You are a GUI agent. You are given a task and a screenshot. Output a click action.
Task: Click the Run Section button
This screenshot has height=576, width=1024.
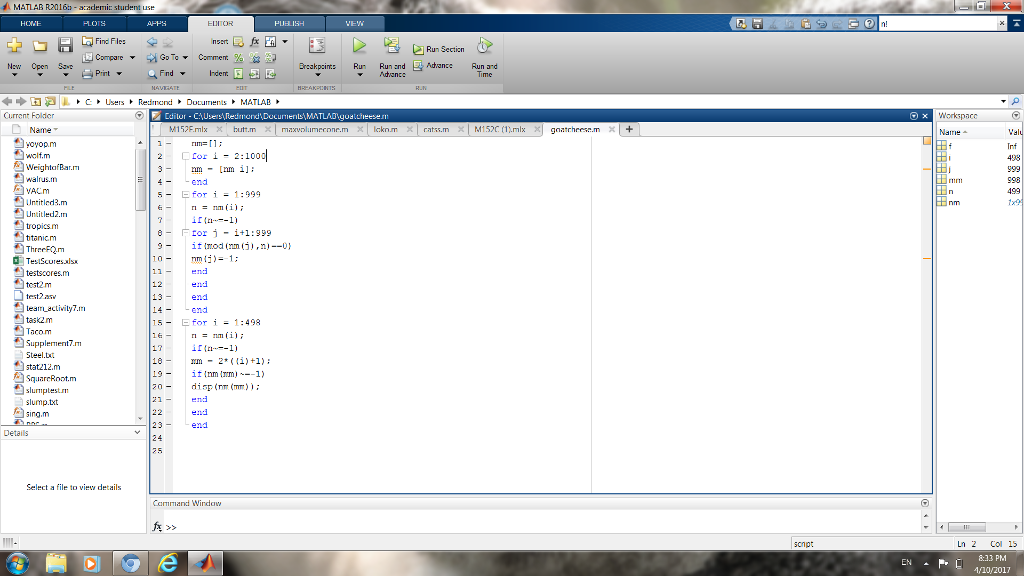(x=439, y=49)
